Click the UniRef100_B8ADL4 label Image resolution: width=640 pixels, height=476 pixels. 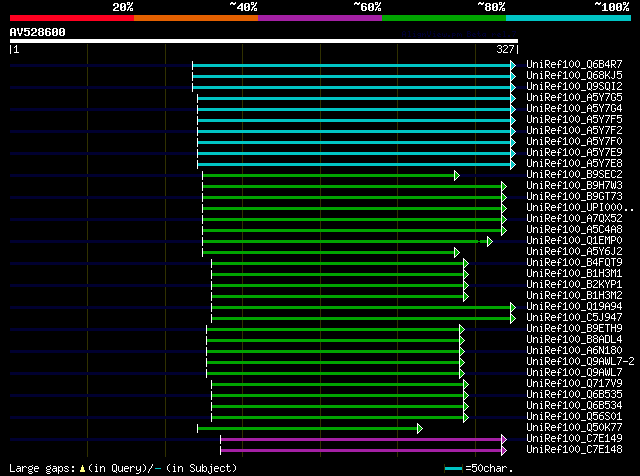[574, 340]
